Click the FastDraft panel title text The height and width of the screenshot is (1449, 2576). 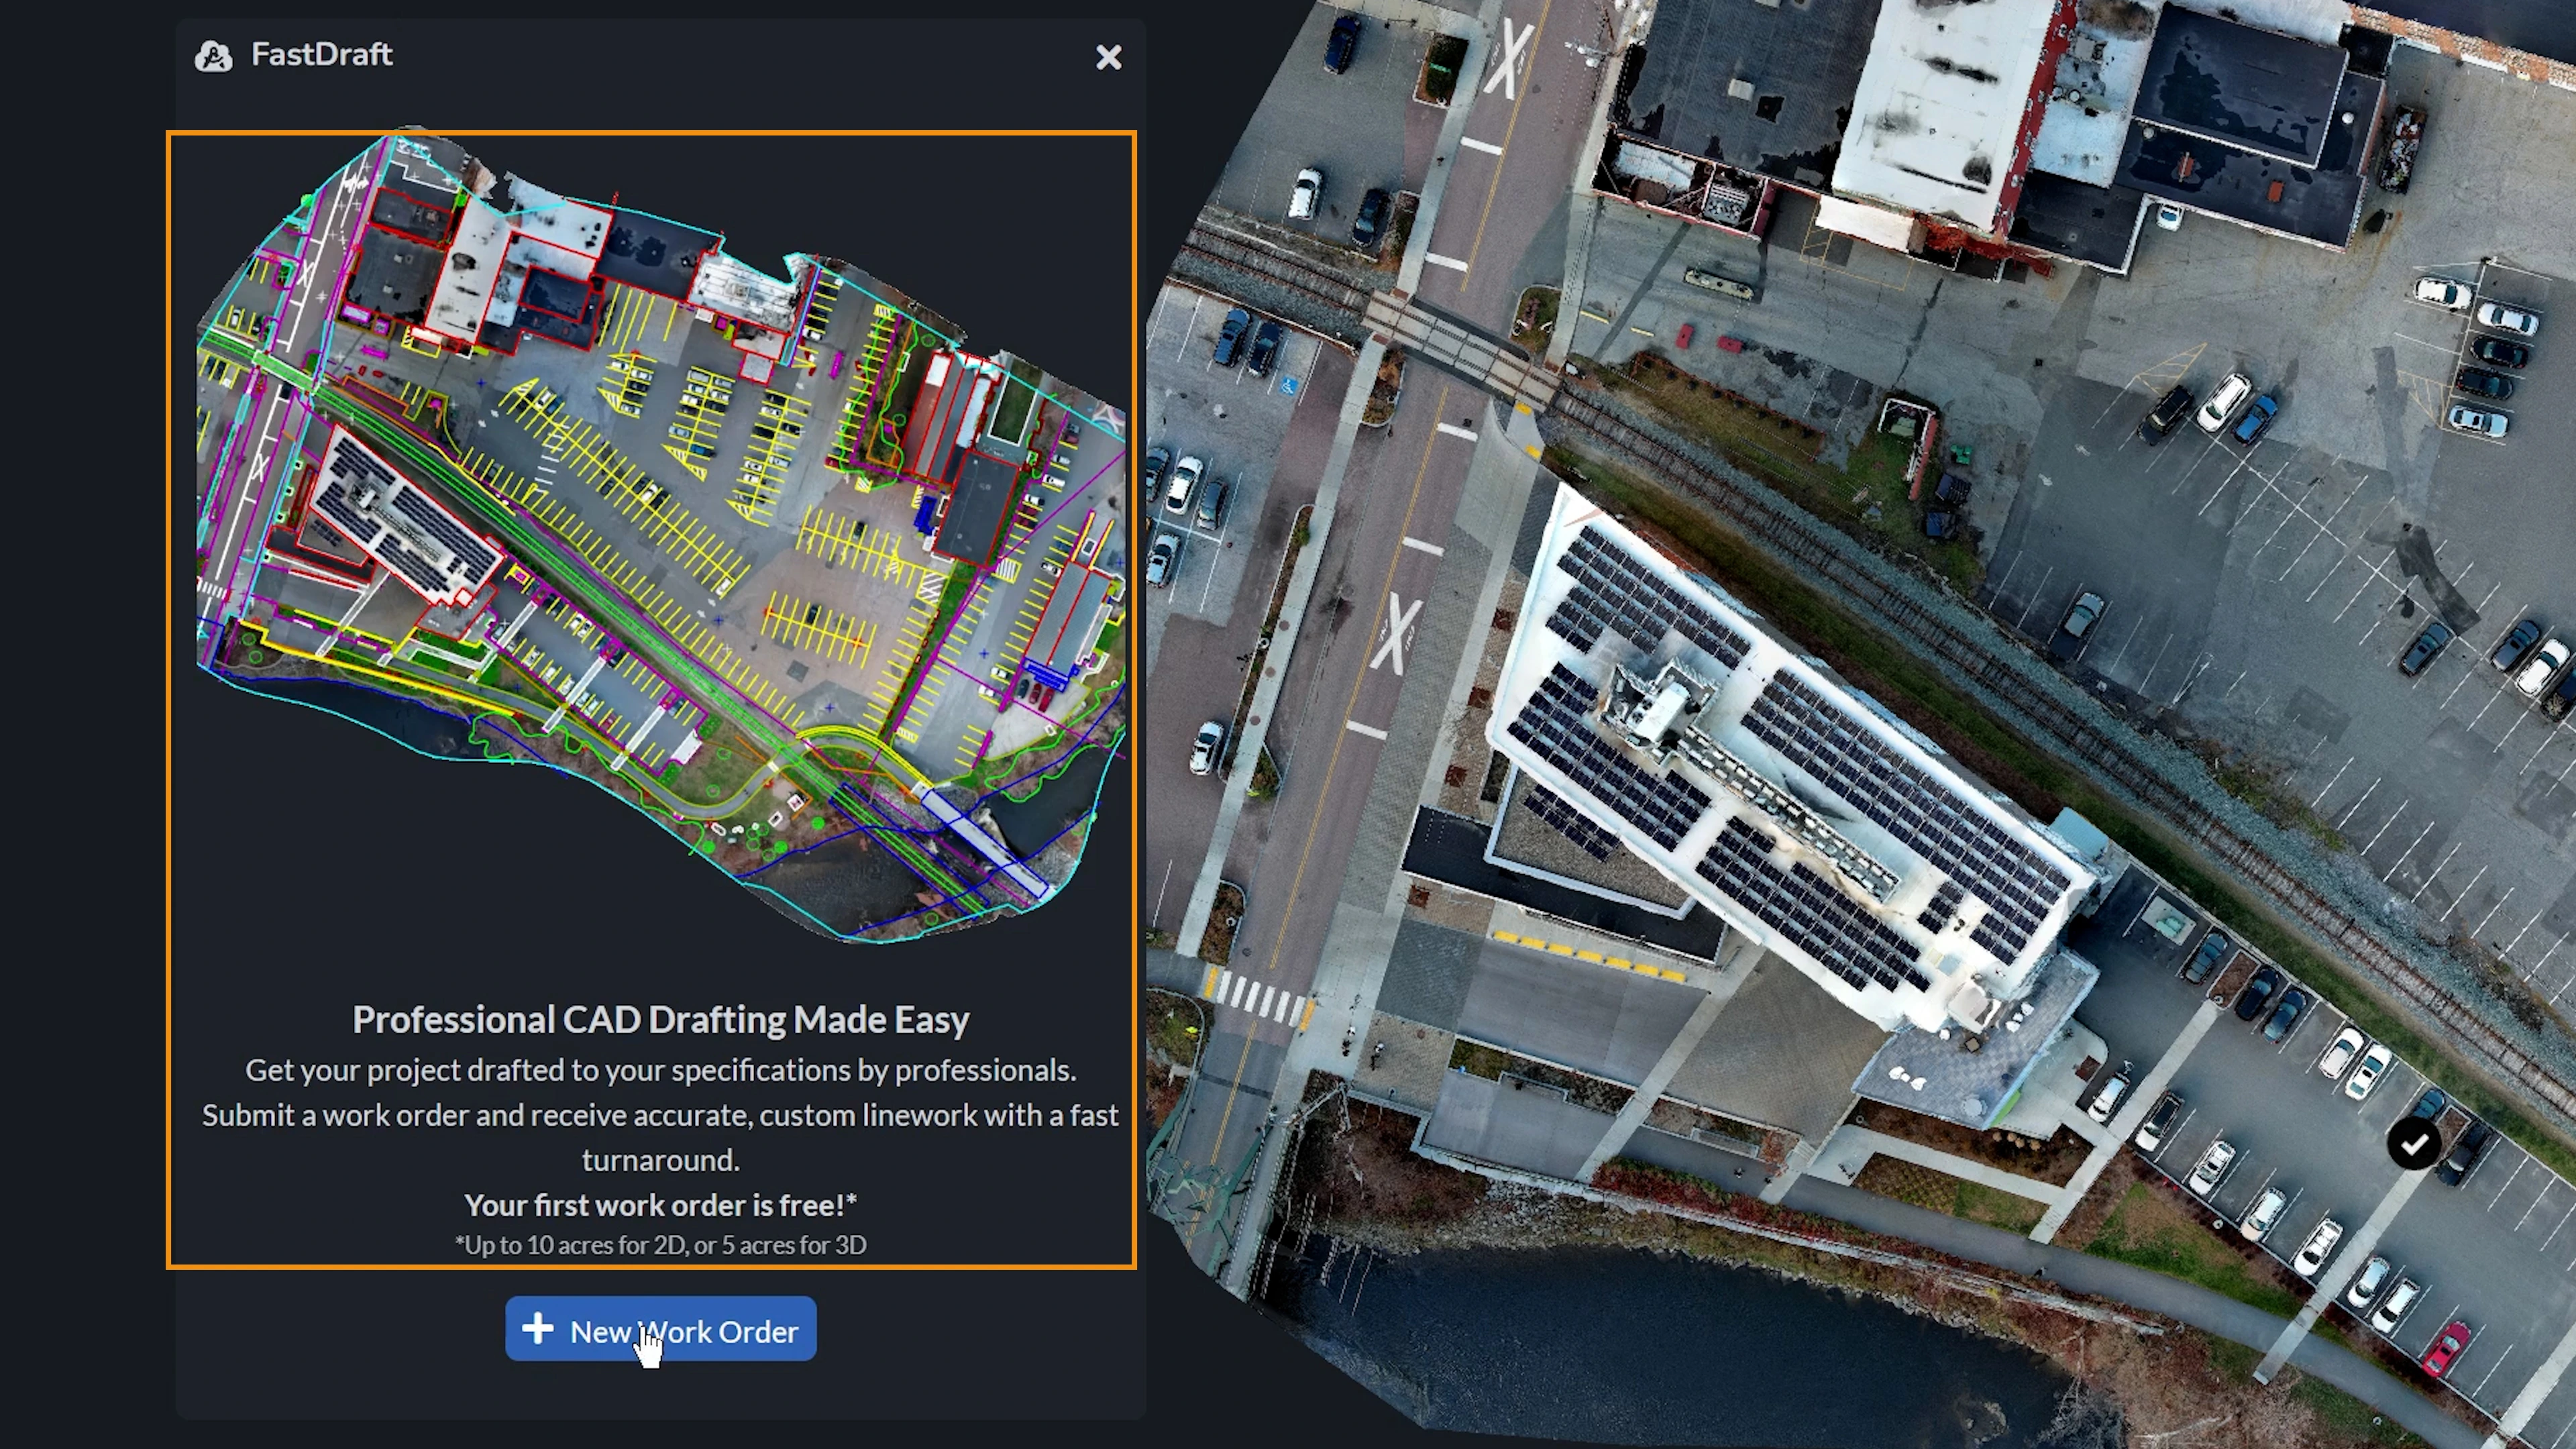(x=321, y=55)
